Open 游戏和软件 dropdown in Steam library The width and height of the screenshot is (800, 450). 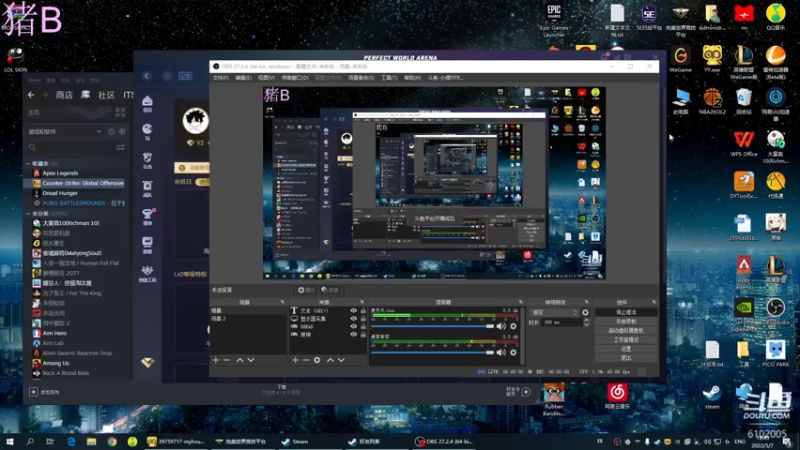65,132
